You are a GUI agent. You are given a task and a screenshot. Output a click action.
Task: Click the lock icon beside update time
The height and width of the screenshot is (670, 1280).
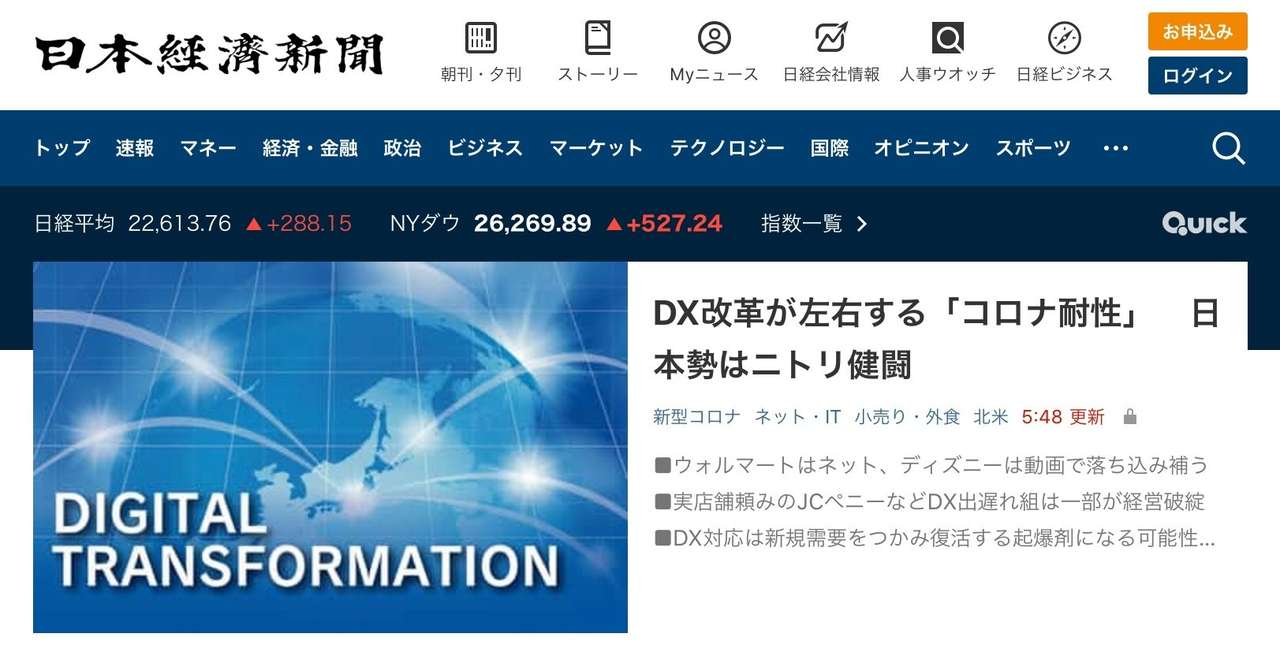[1130, 416]
